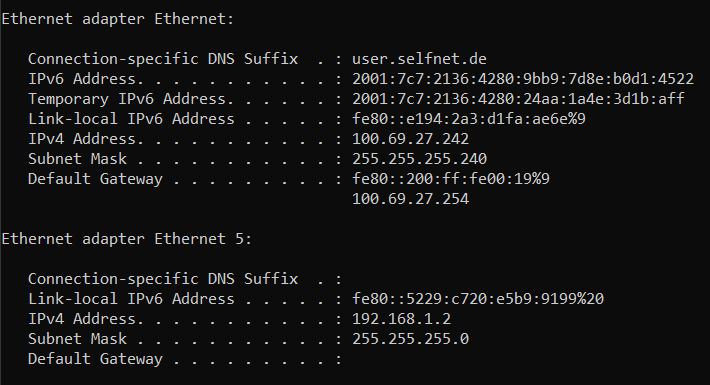Click the first 'Connection-specific DNS Suffix' label
Viewport: 710px width, 385px height.
point(163,59)
